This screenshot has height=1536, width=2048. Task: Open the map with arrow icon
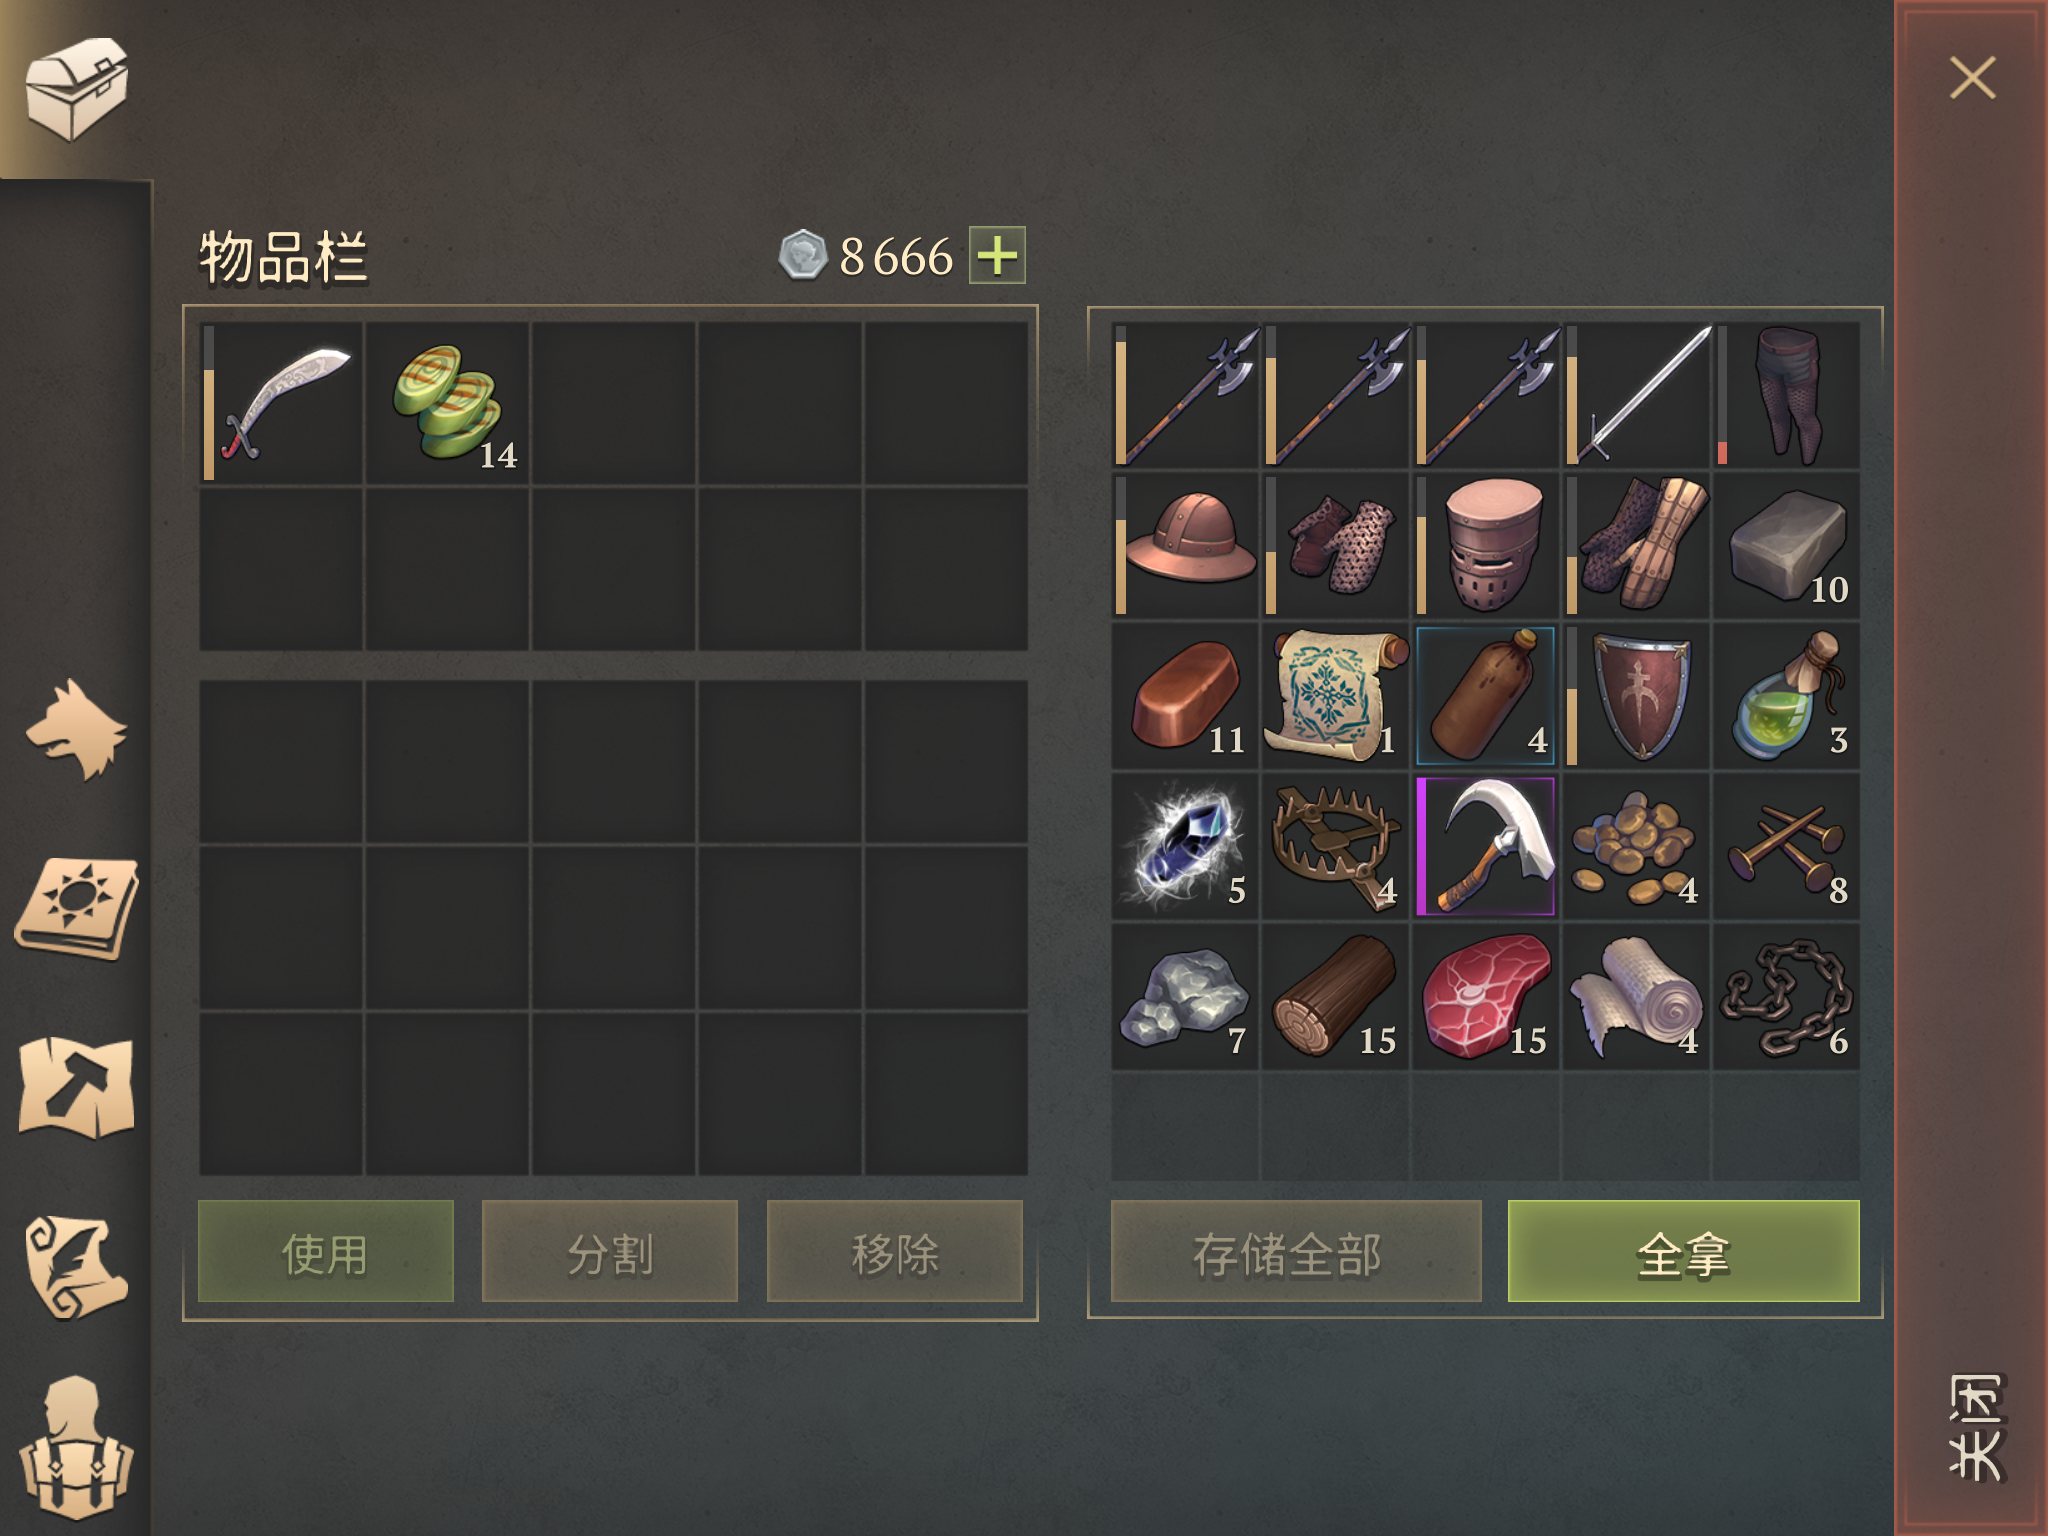click(x=76, y=1087)
